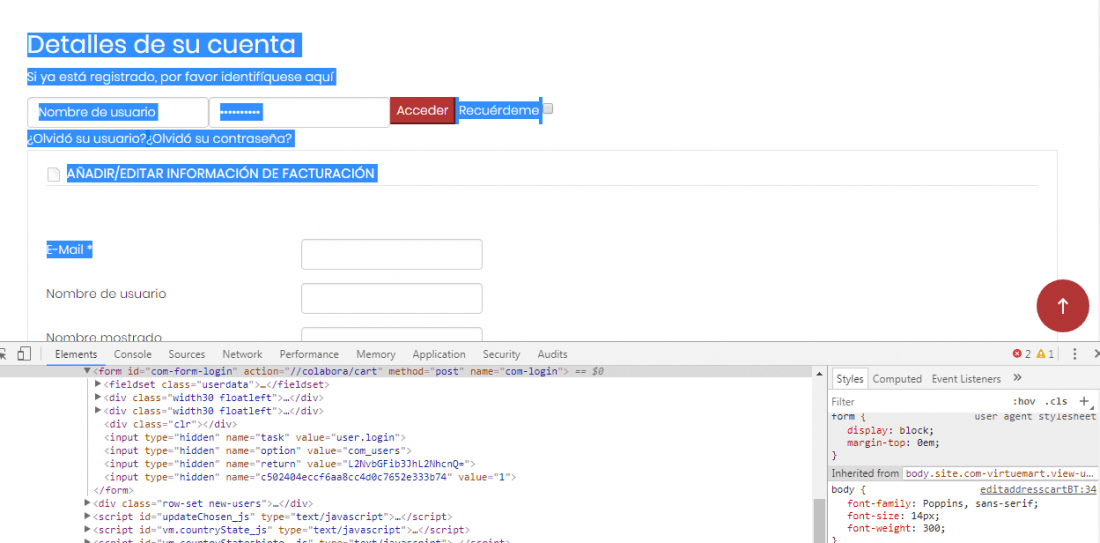
Task: Select the Event Listeners sidebar tab
Action: click(x=966, y=379)
